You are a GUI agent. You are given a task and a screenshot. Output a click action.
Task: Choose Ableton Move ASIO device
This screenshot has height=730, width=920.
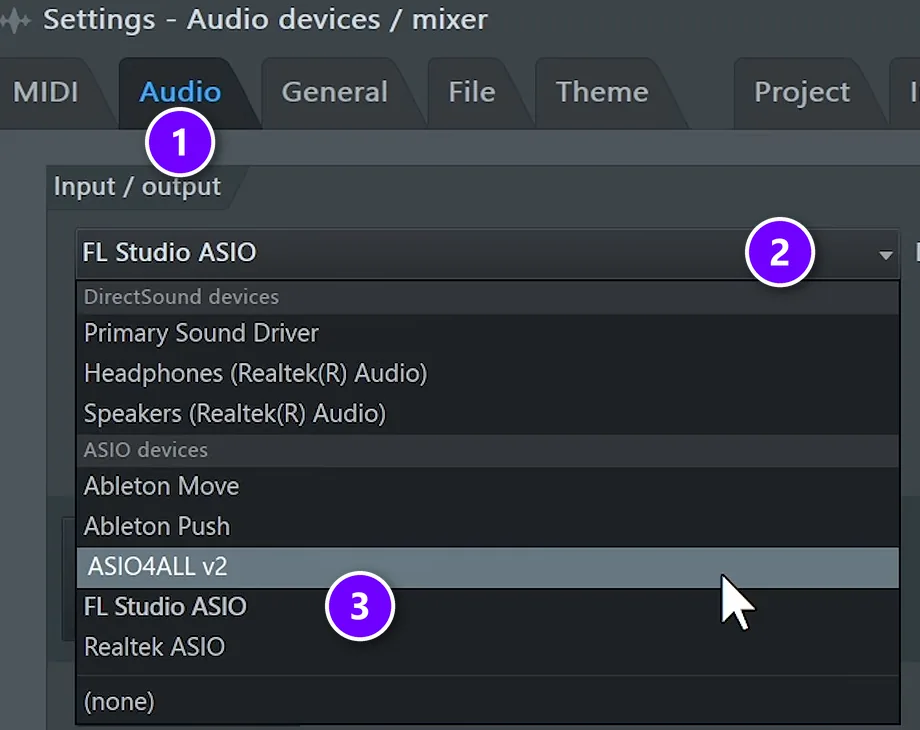(488, 486)
